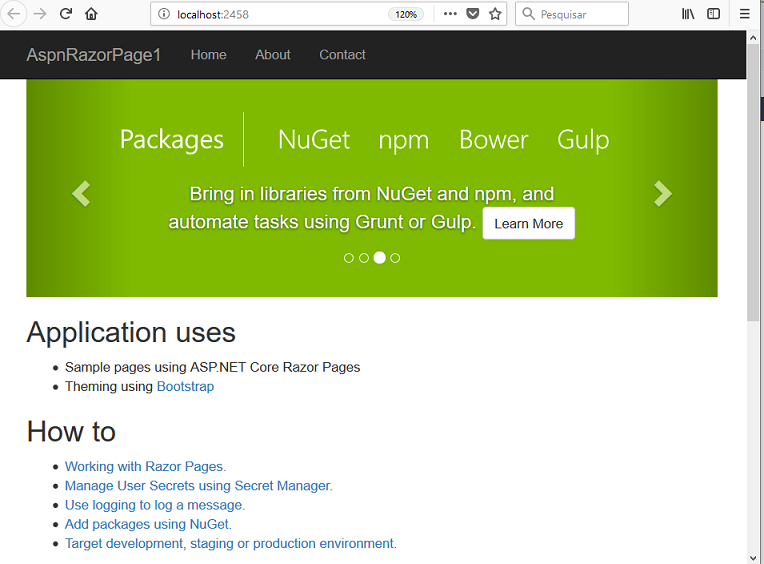Click the scrollbar up arrow

(x=753, y=38)
